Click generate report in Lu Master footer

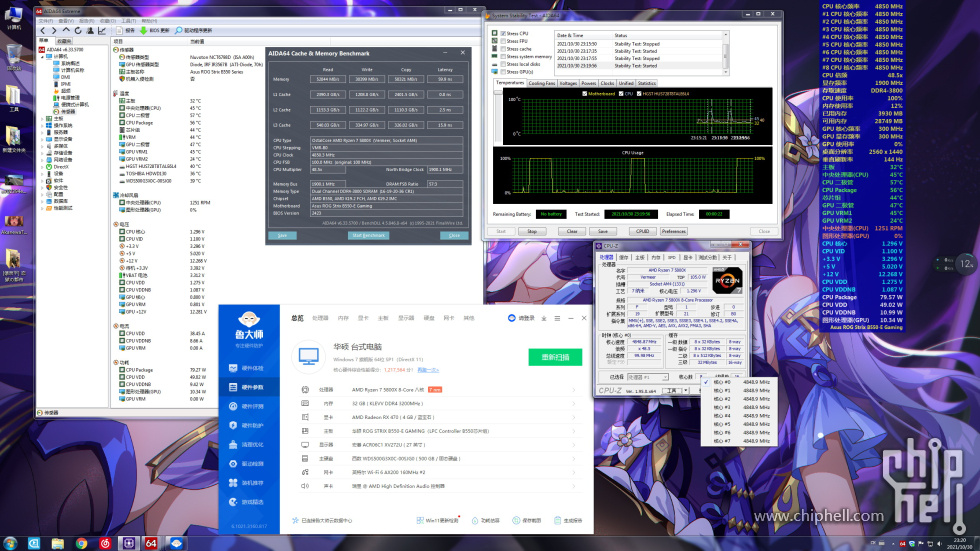568,520
